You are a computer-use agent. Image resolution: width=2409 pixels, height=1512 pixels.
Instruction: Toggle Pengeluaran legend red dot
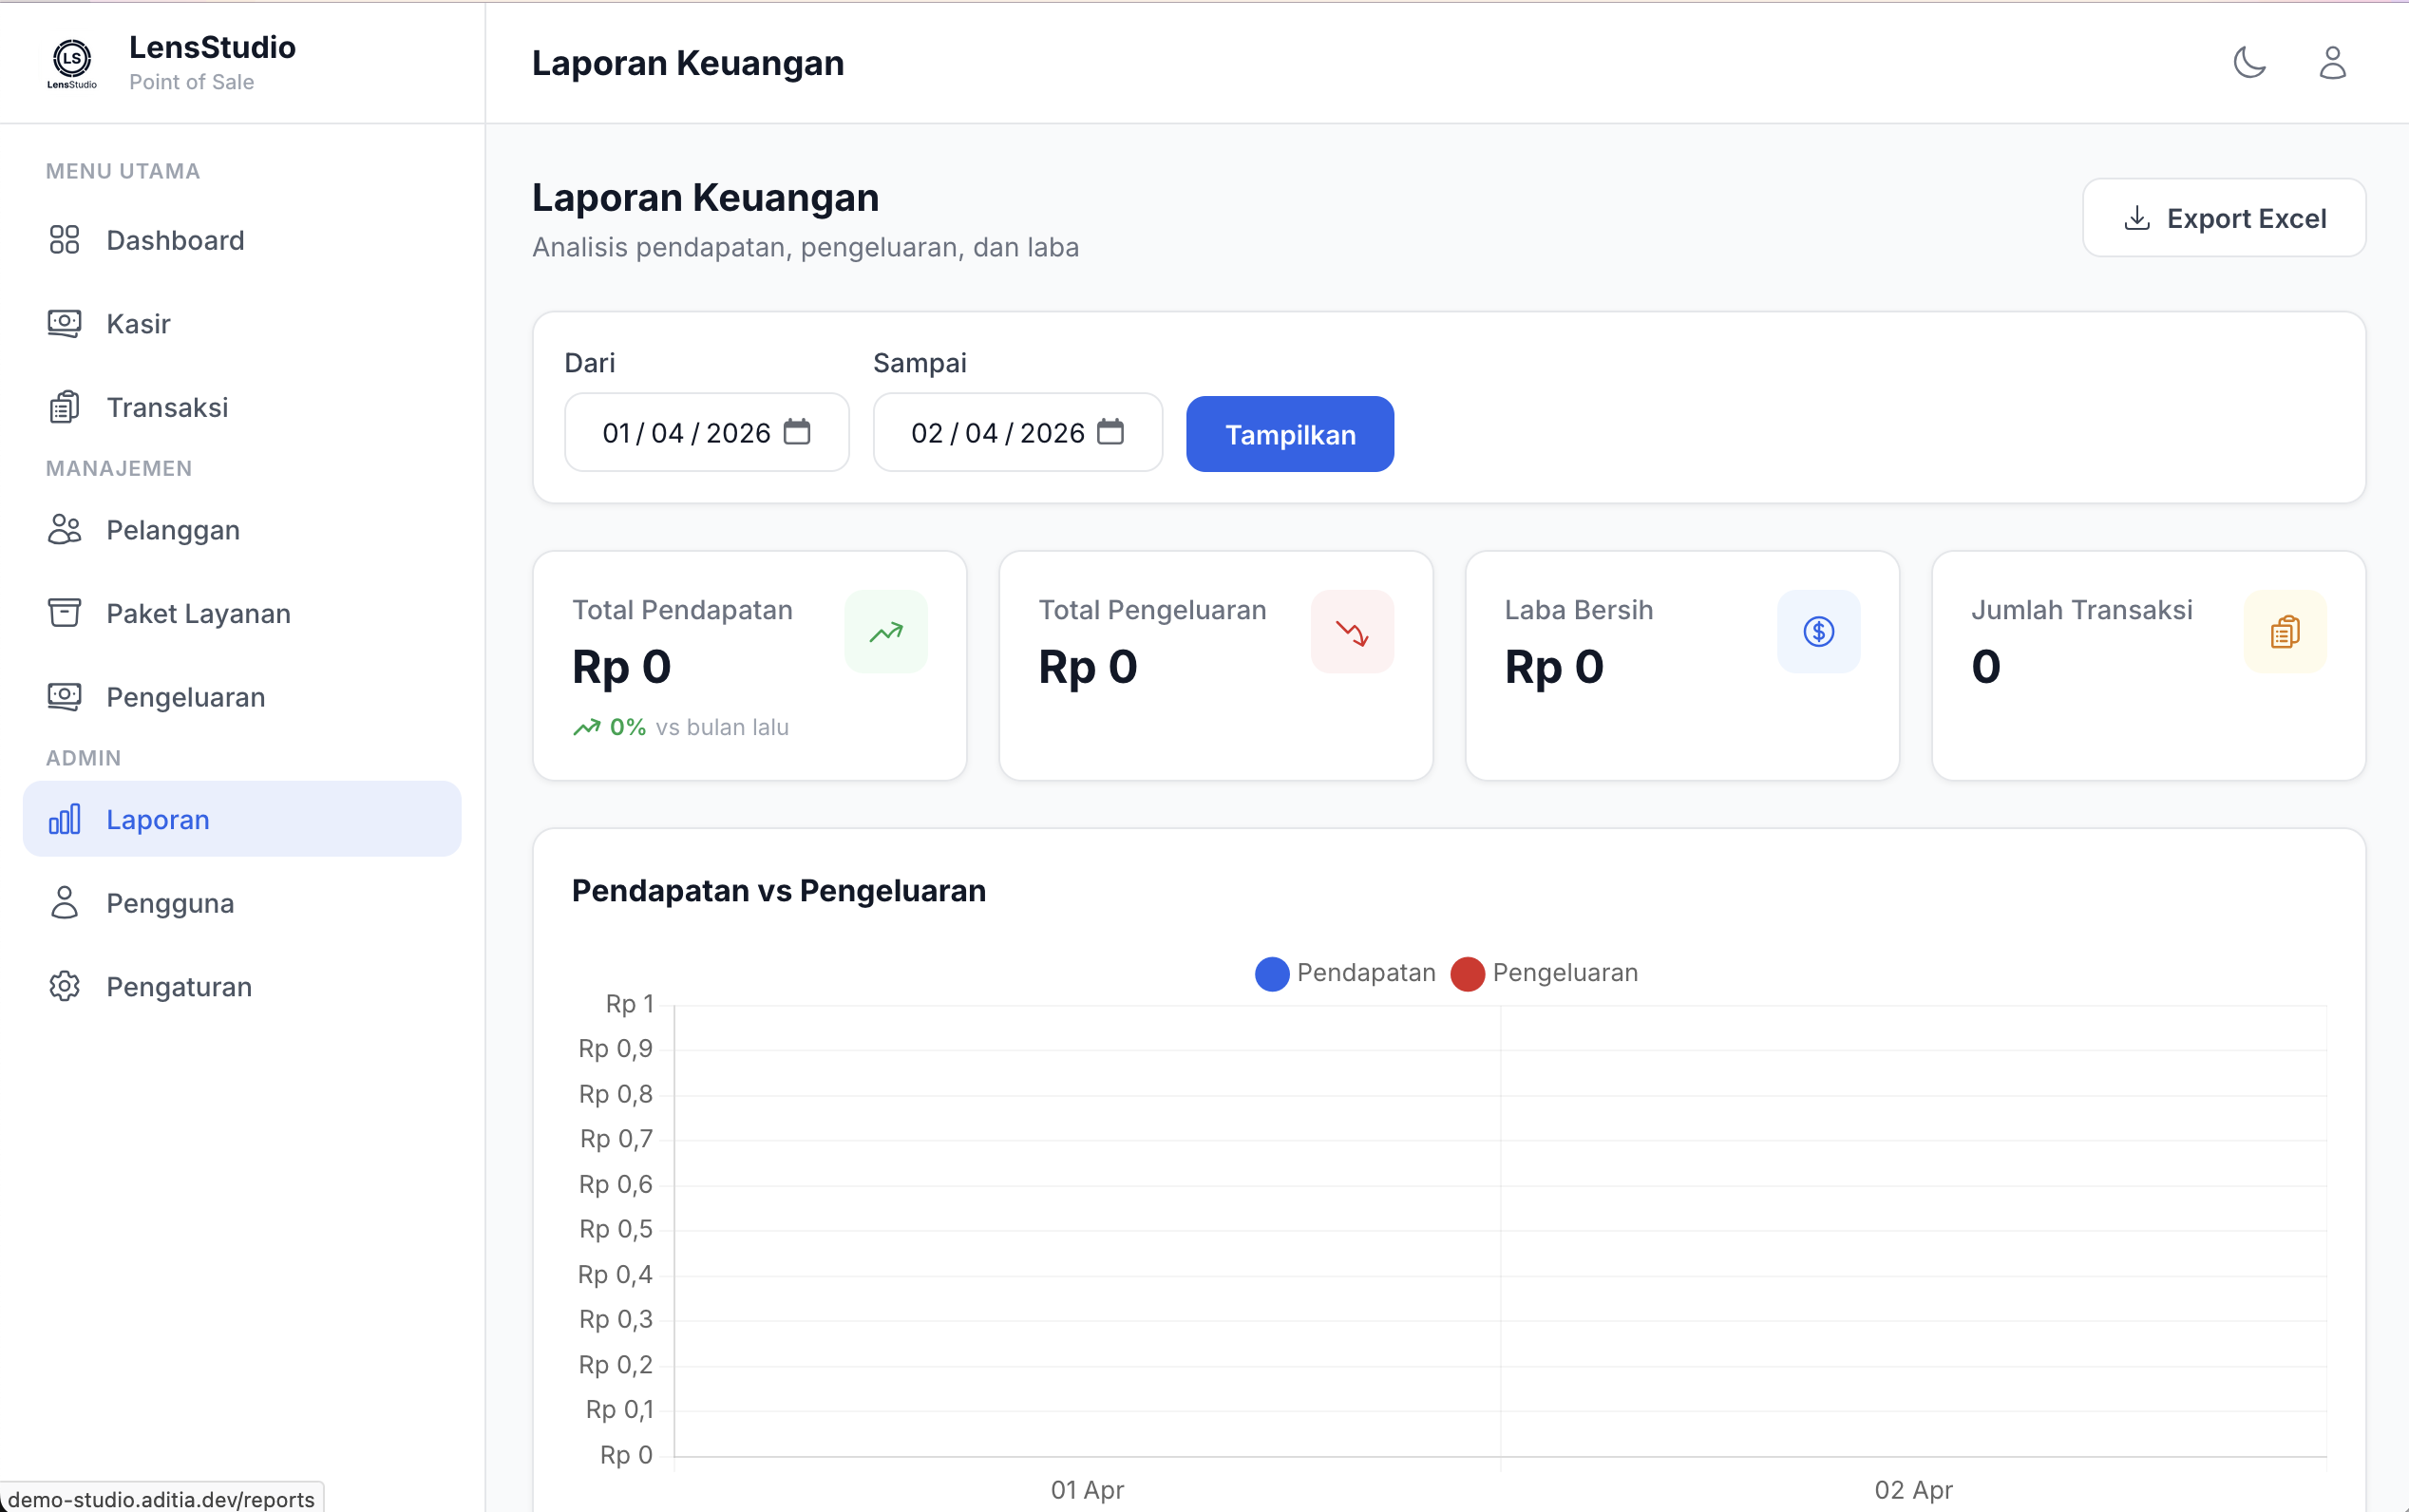[x=1467, y=973]
